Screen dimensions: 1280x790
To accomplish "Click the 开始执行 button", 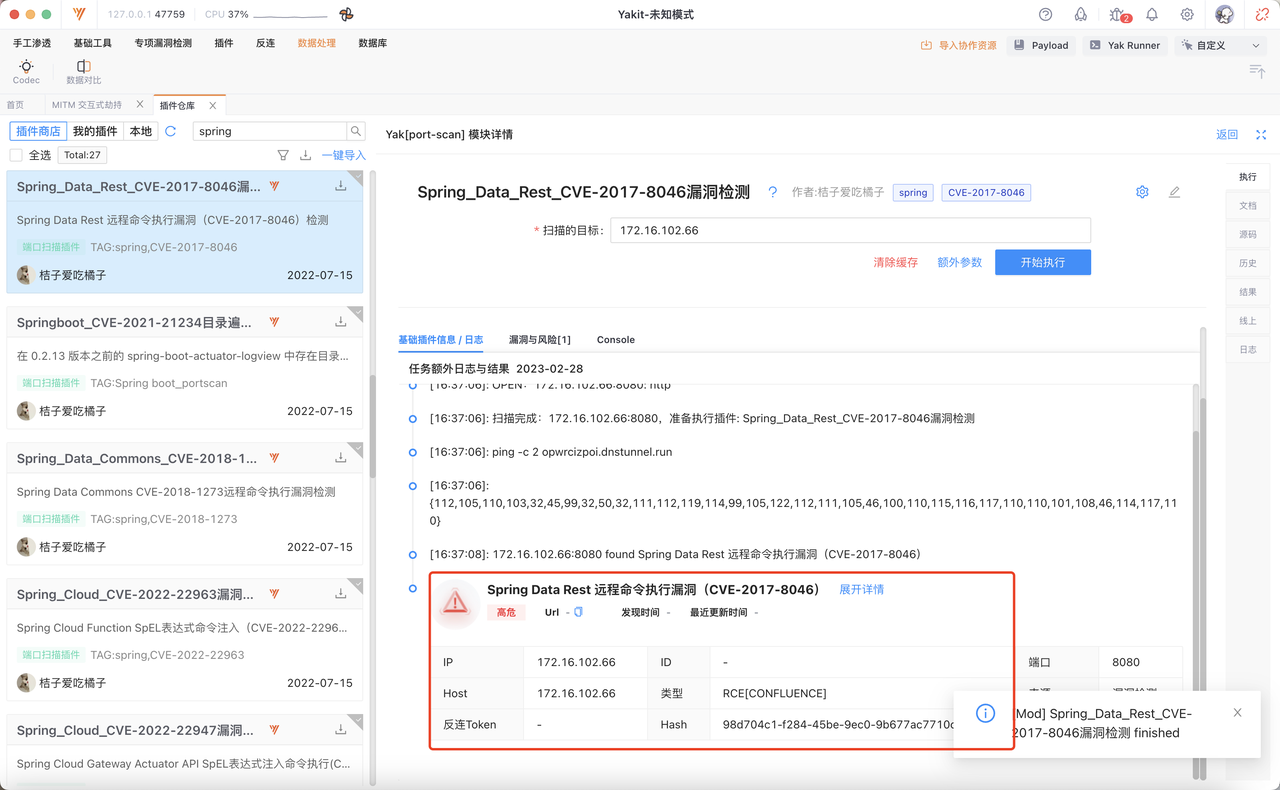I will 1042,262.
